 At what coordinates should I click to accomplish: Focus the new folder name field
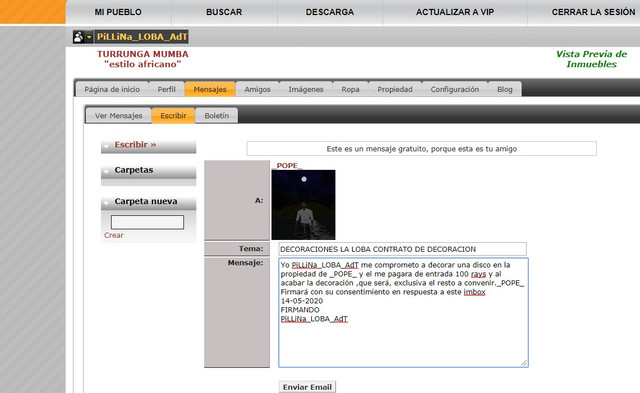[x=147, y=222]
